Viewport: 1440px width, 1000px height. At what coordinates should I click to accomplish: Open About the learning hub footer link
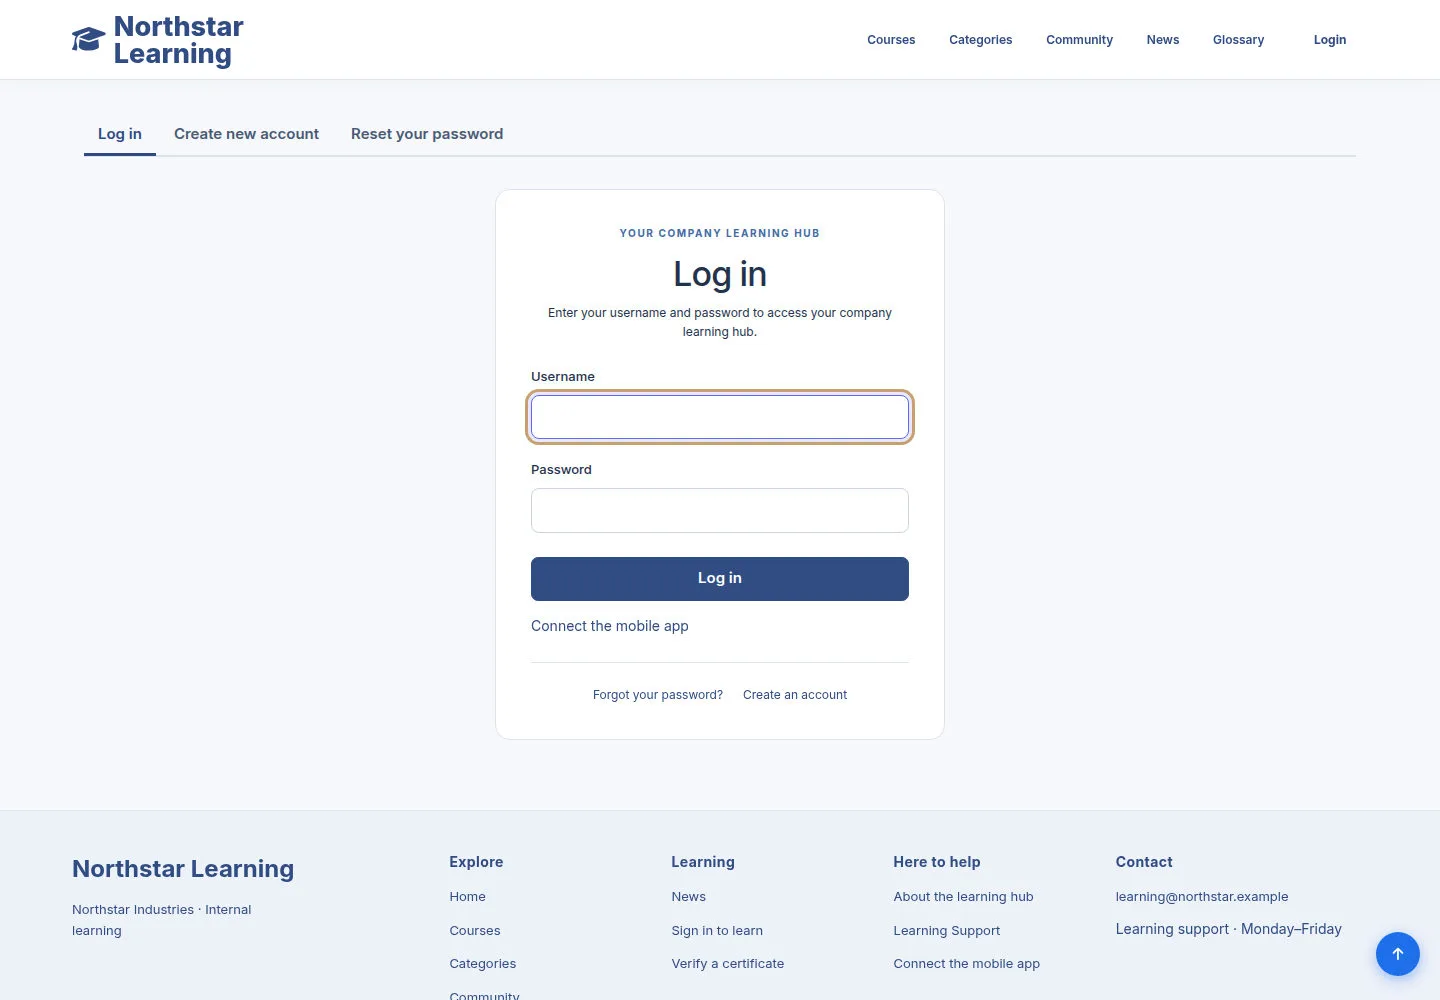pos(964,897)
